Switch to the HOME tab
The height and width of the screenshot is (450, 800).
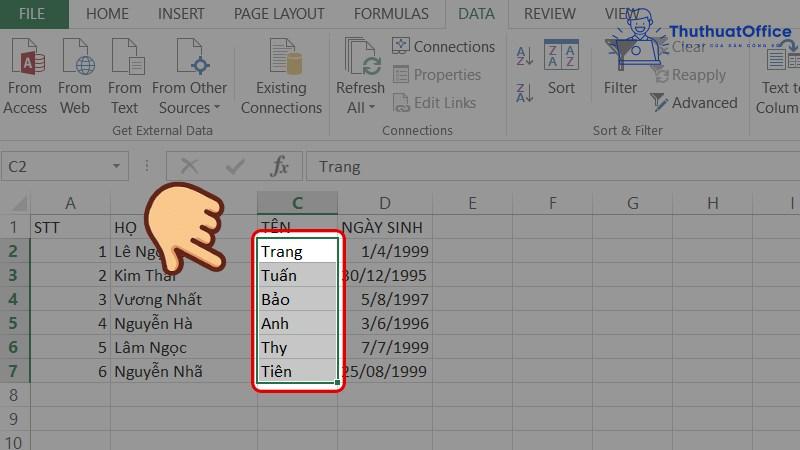coord(107,14)
